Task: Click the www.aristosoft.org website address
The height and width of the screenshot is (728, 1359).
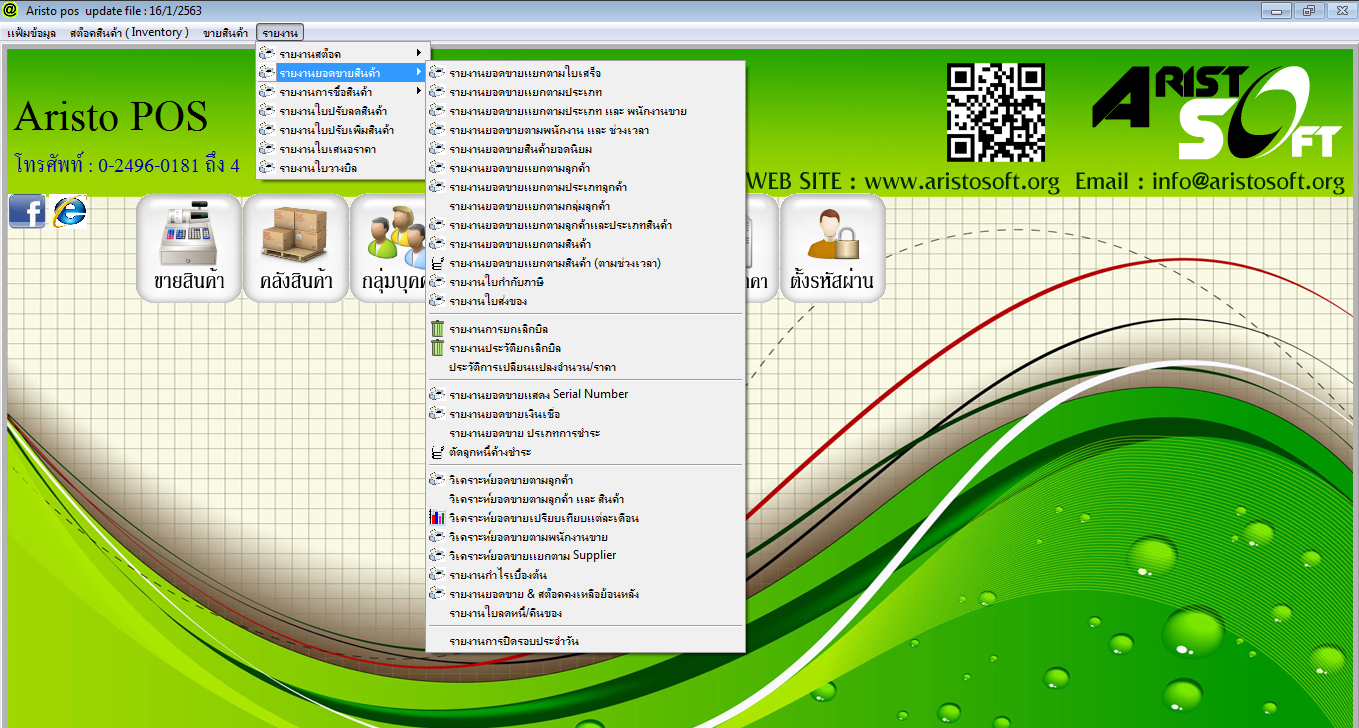Action: (961, 182)
